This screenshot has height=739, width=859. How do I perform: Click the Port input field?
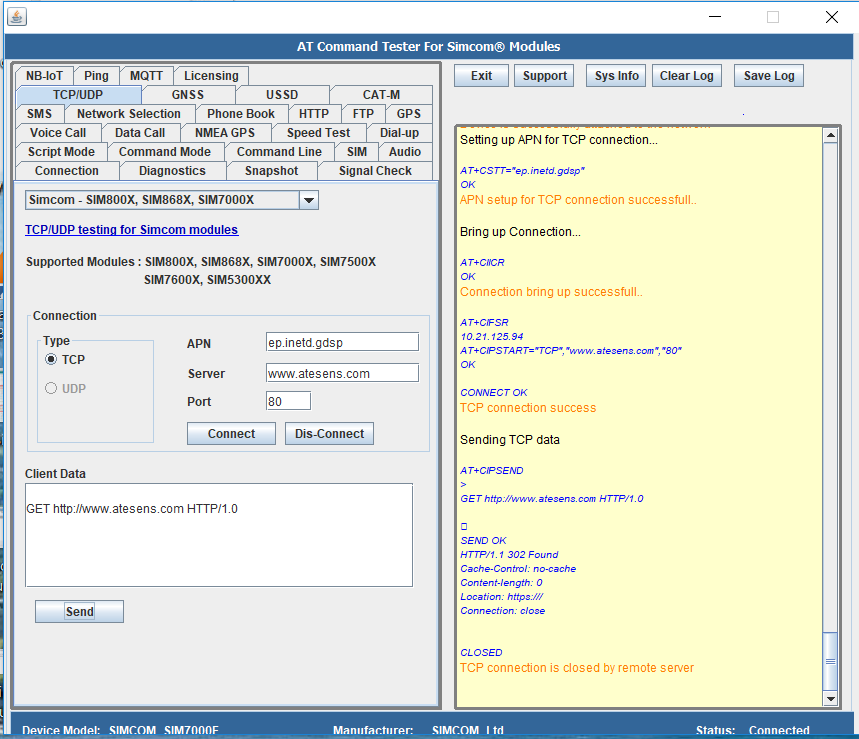tap(288, 402)
